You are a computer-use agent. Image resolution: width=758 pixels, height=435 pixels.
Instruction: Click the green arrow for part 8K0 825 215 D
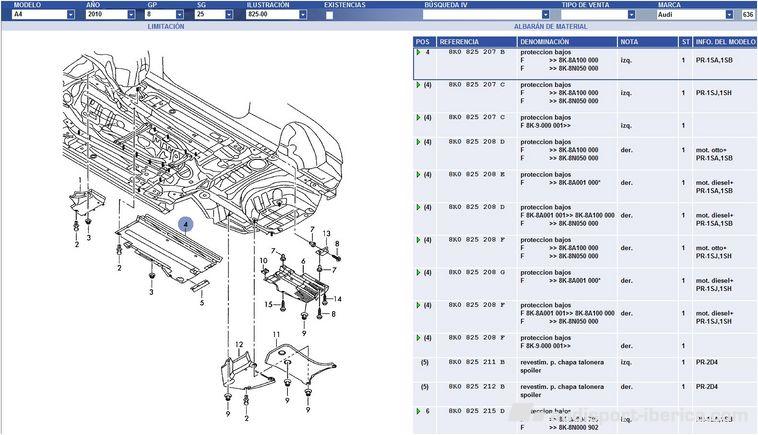418,411
